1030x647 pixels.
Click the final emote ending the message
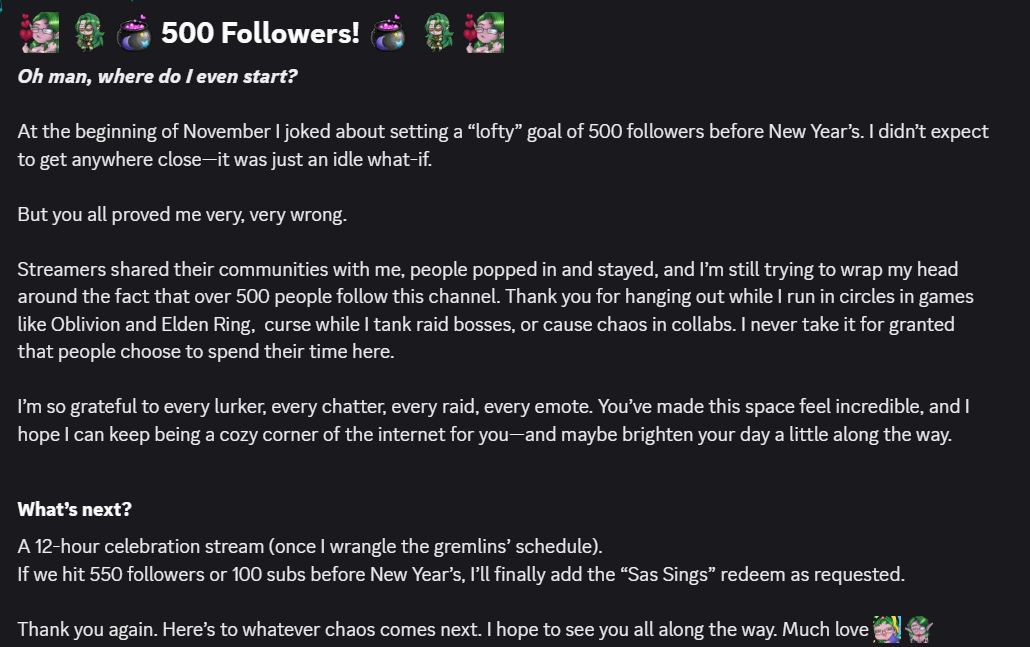(x=919, y=630)
